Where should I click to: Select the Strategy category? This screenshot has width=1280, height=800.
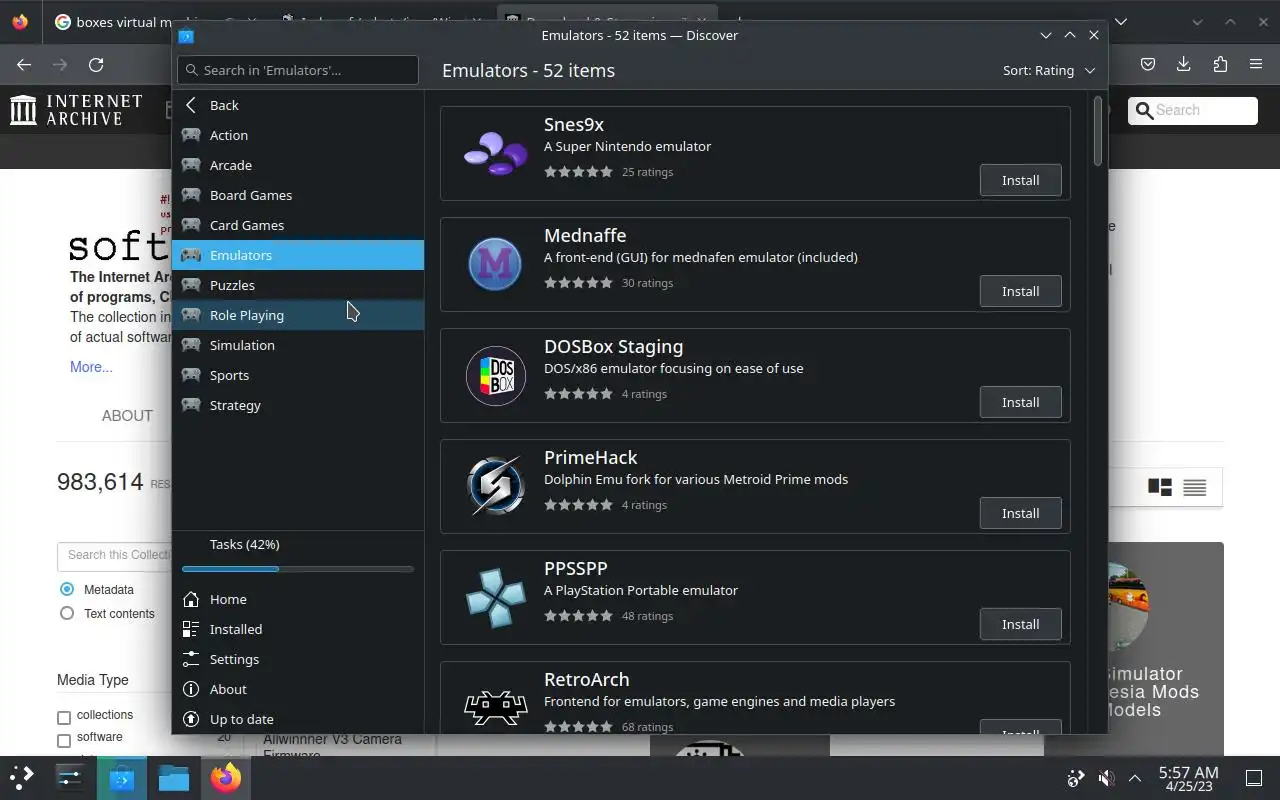[298, 405]
